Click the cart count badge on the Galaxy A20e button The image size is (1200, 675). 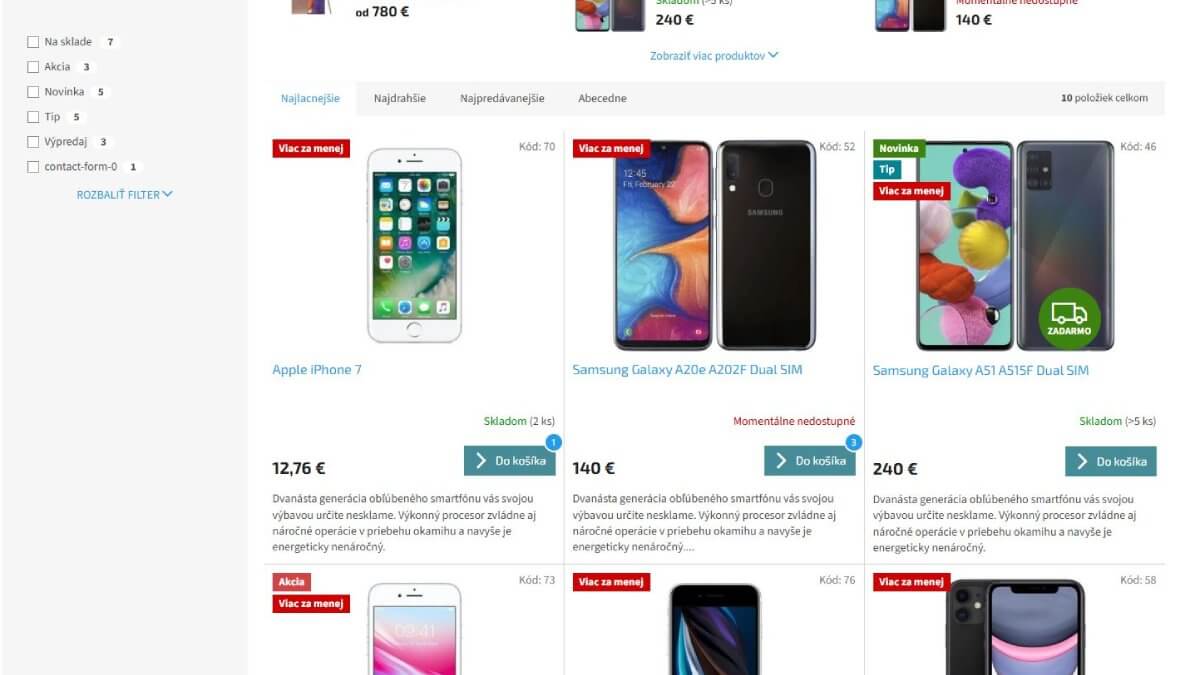point(854,442)
